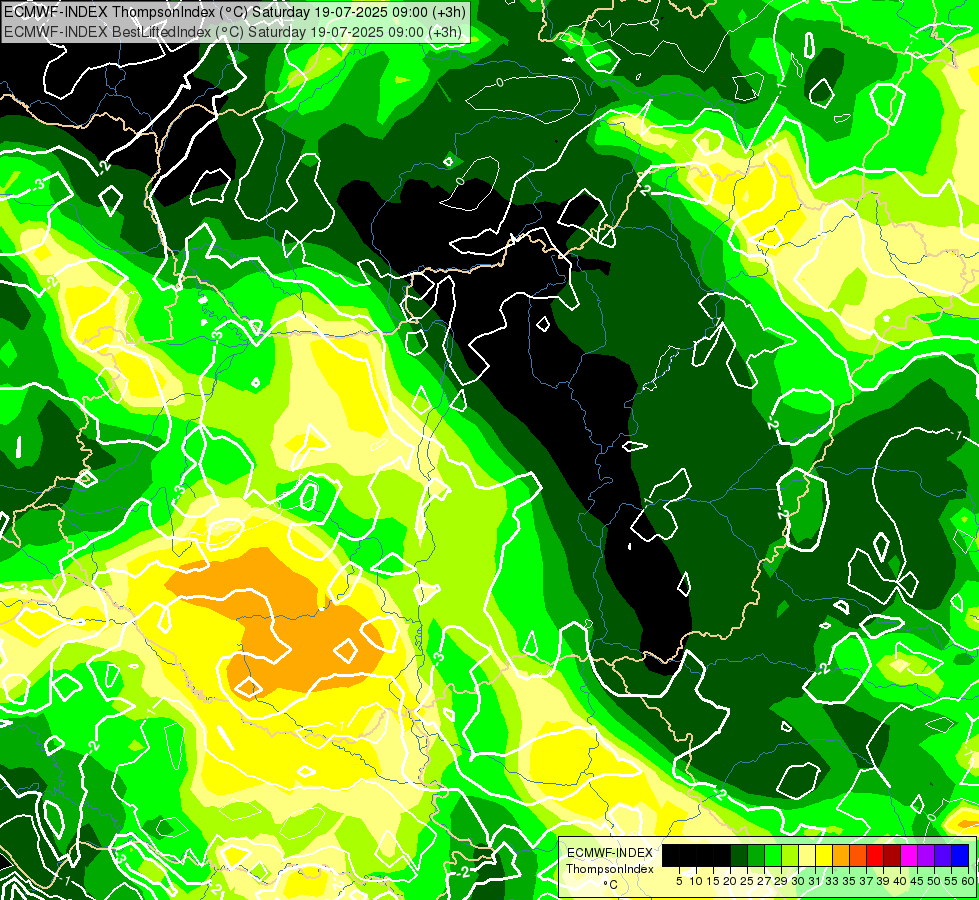The image size is (979, 900).
Task: Pick the magenta legend swatch (40–45)
Action: coord(909,855)
